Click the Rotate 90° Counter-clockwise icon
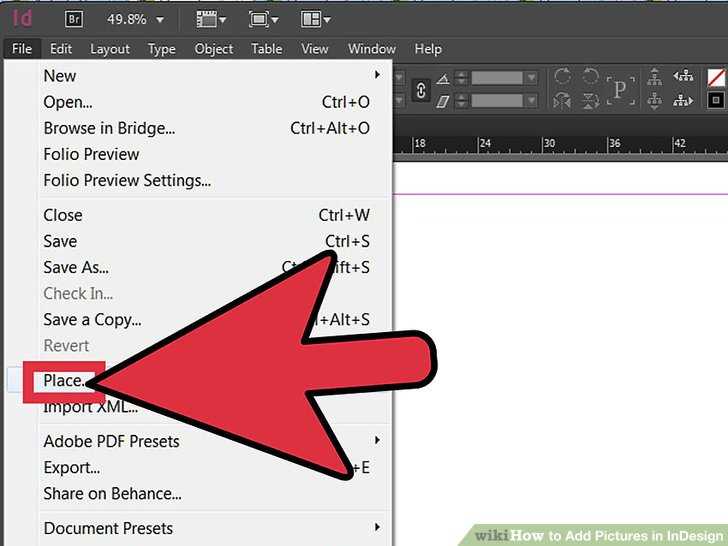Screen dimensions: 728x546 click(590, 76)
